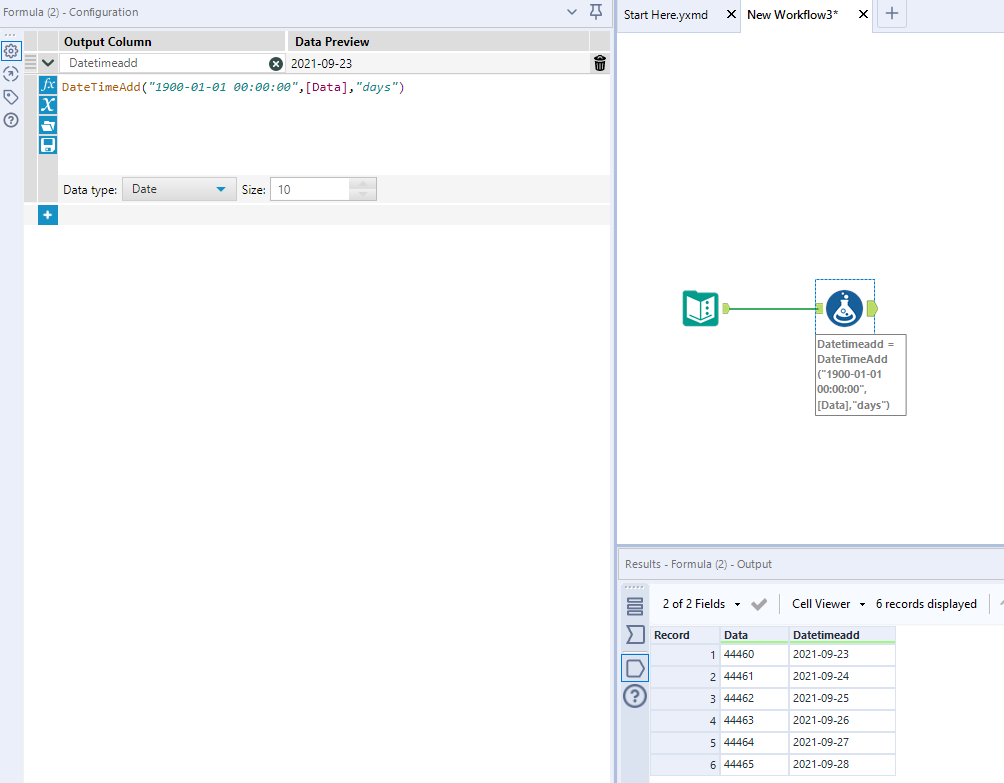Pin the Formula Configuration panel
This screenshot has width=1004, height=783.
coord(595,12)
